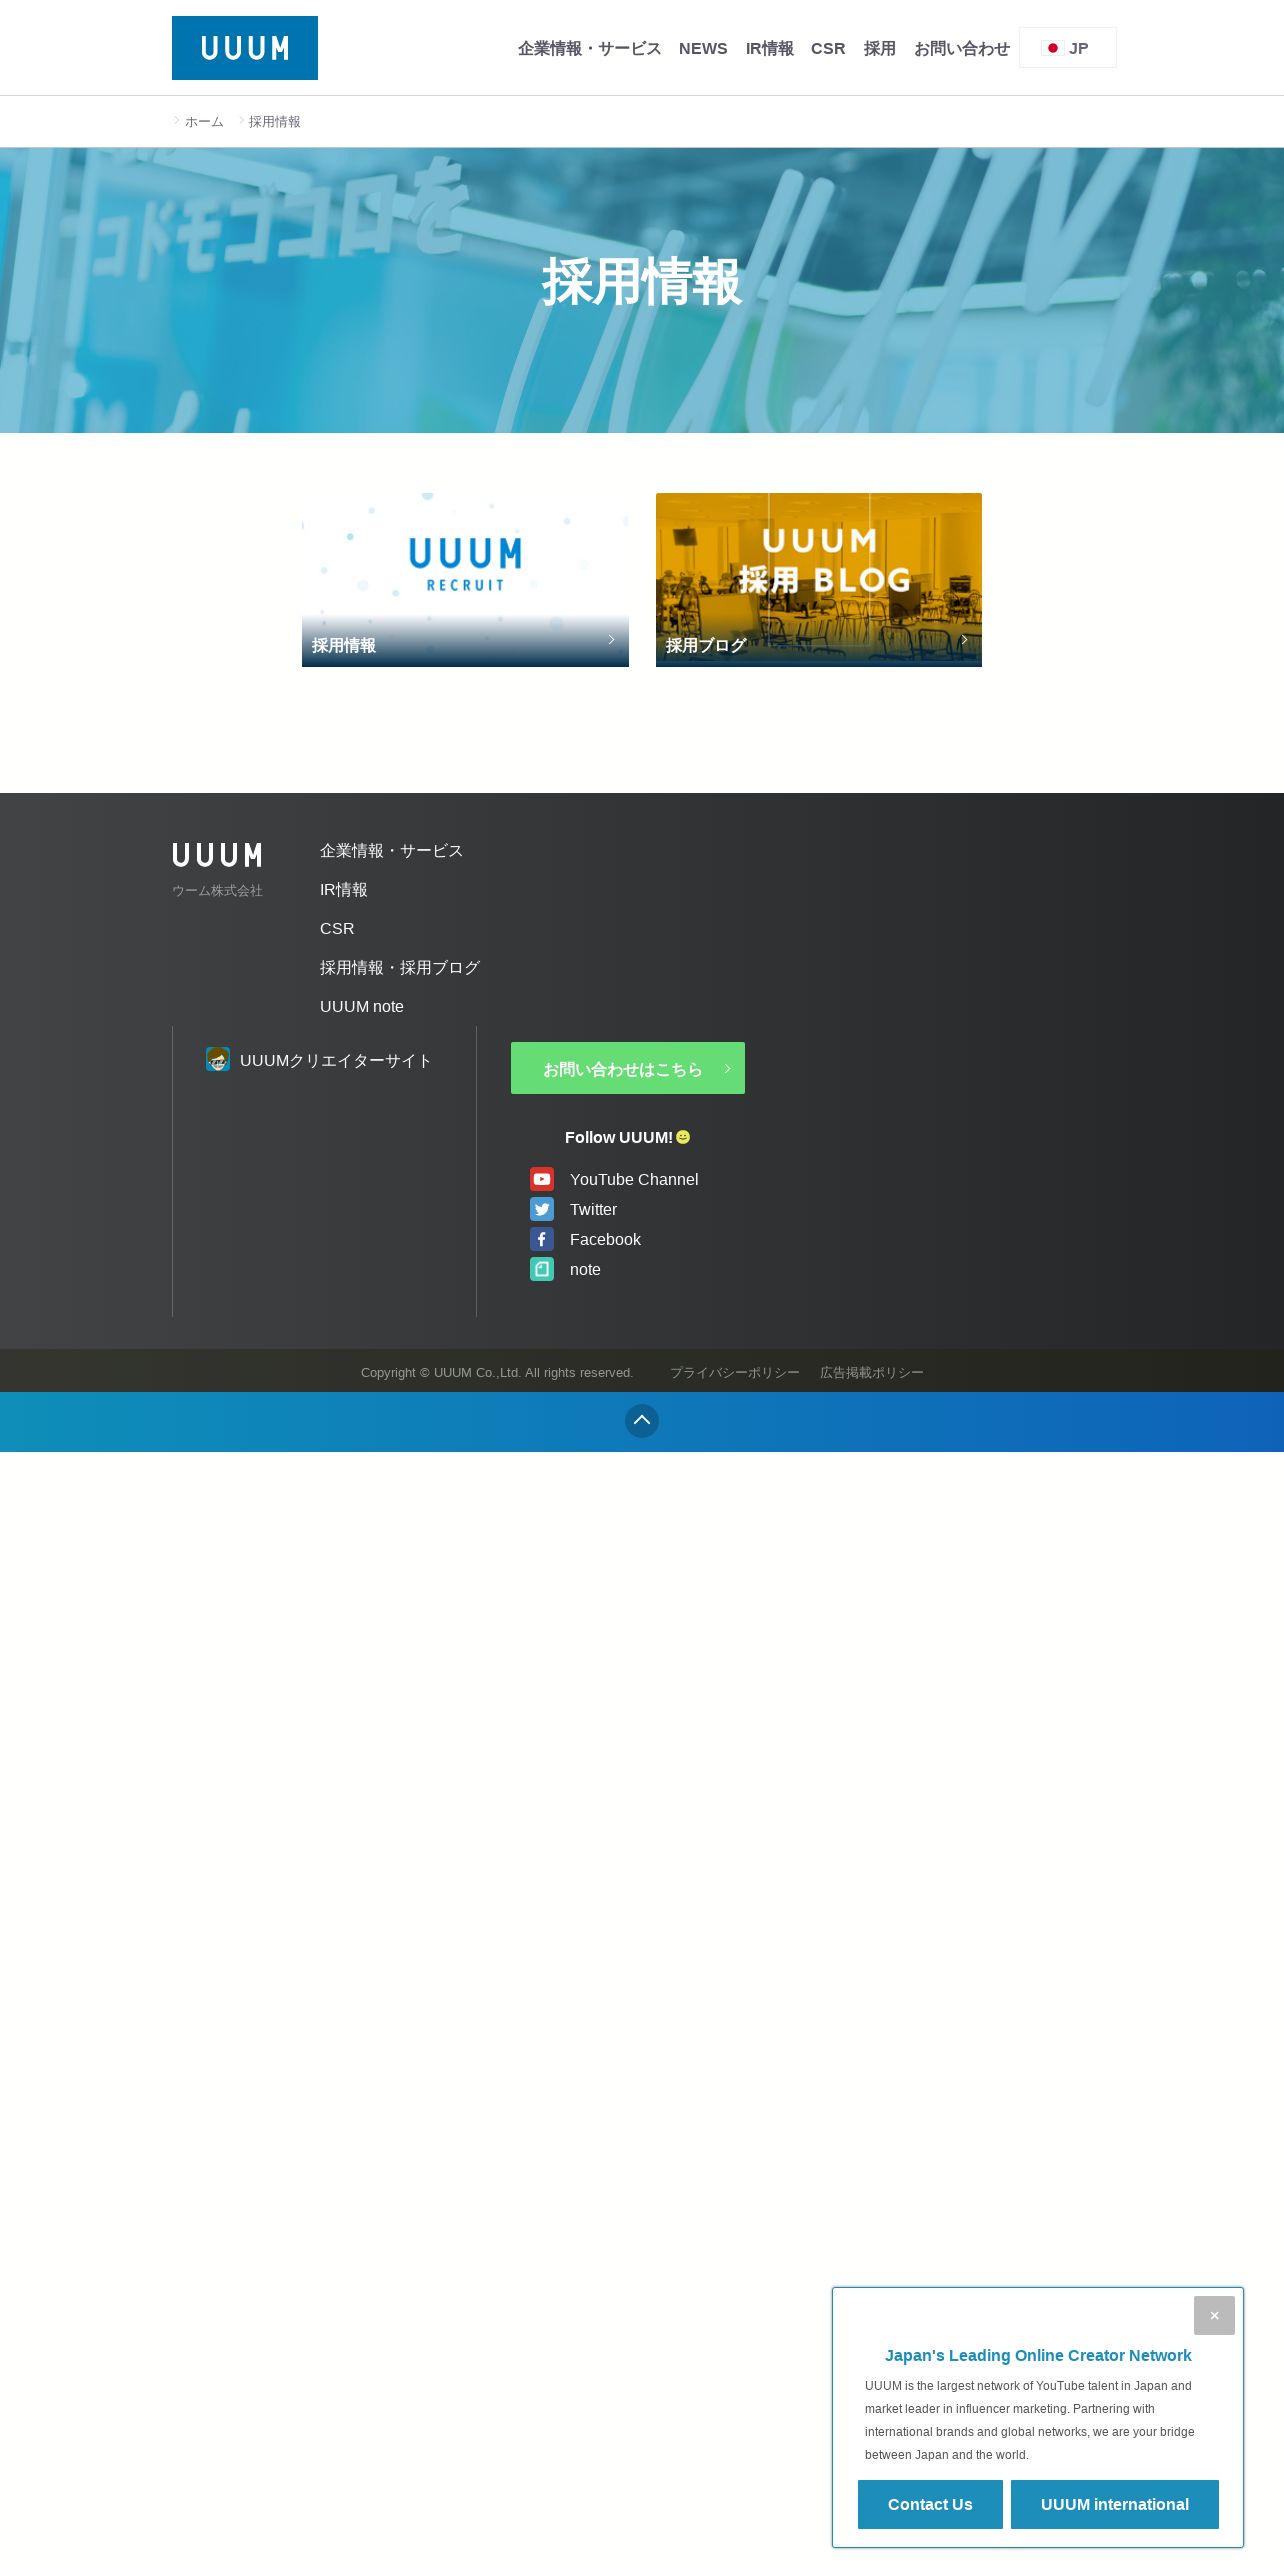This screenshot has width=1284, height=2568.
Task: Open footer link IR情報
Action: (x=344, y=890)
